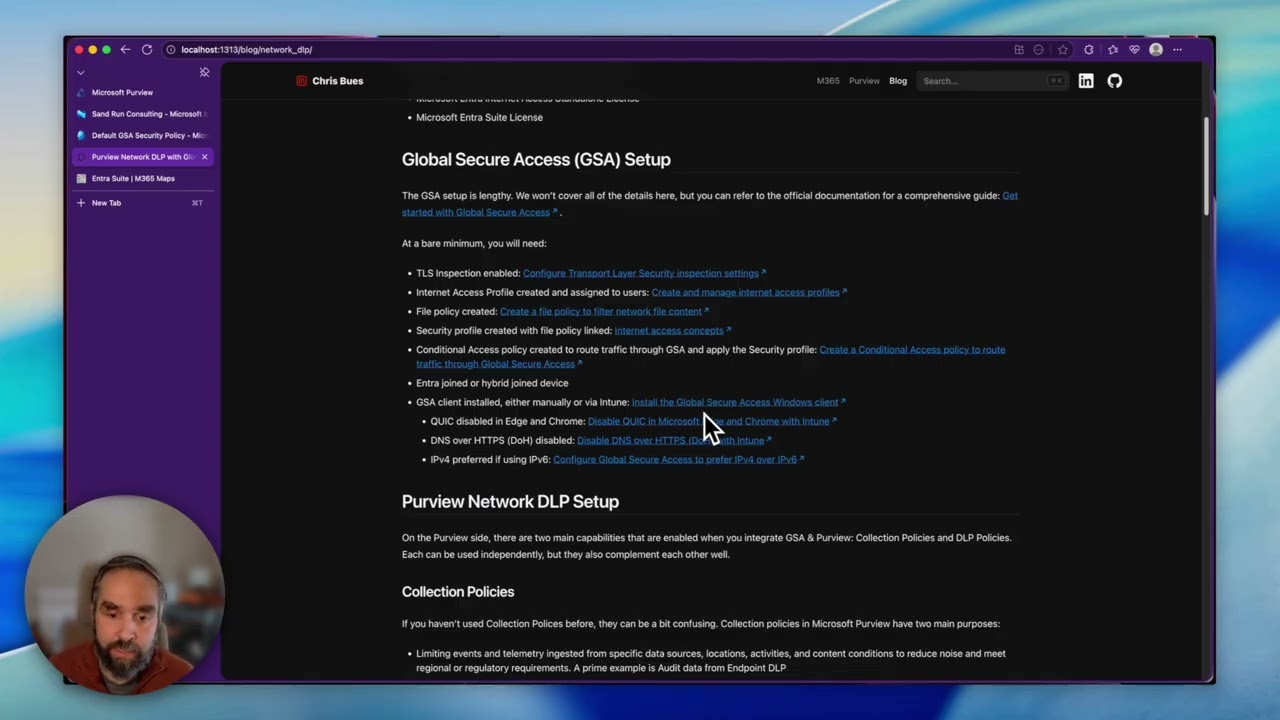Click the 'Purview Network DLP Setup' heading
1280x720 pixels.
pos(510,501)
